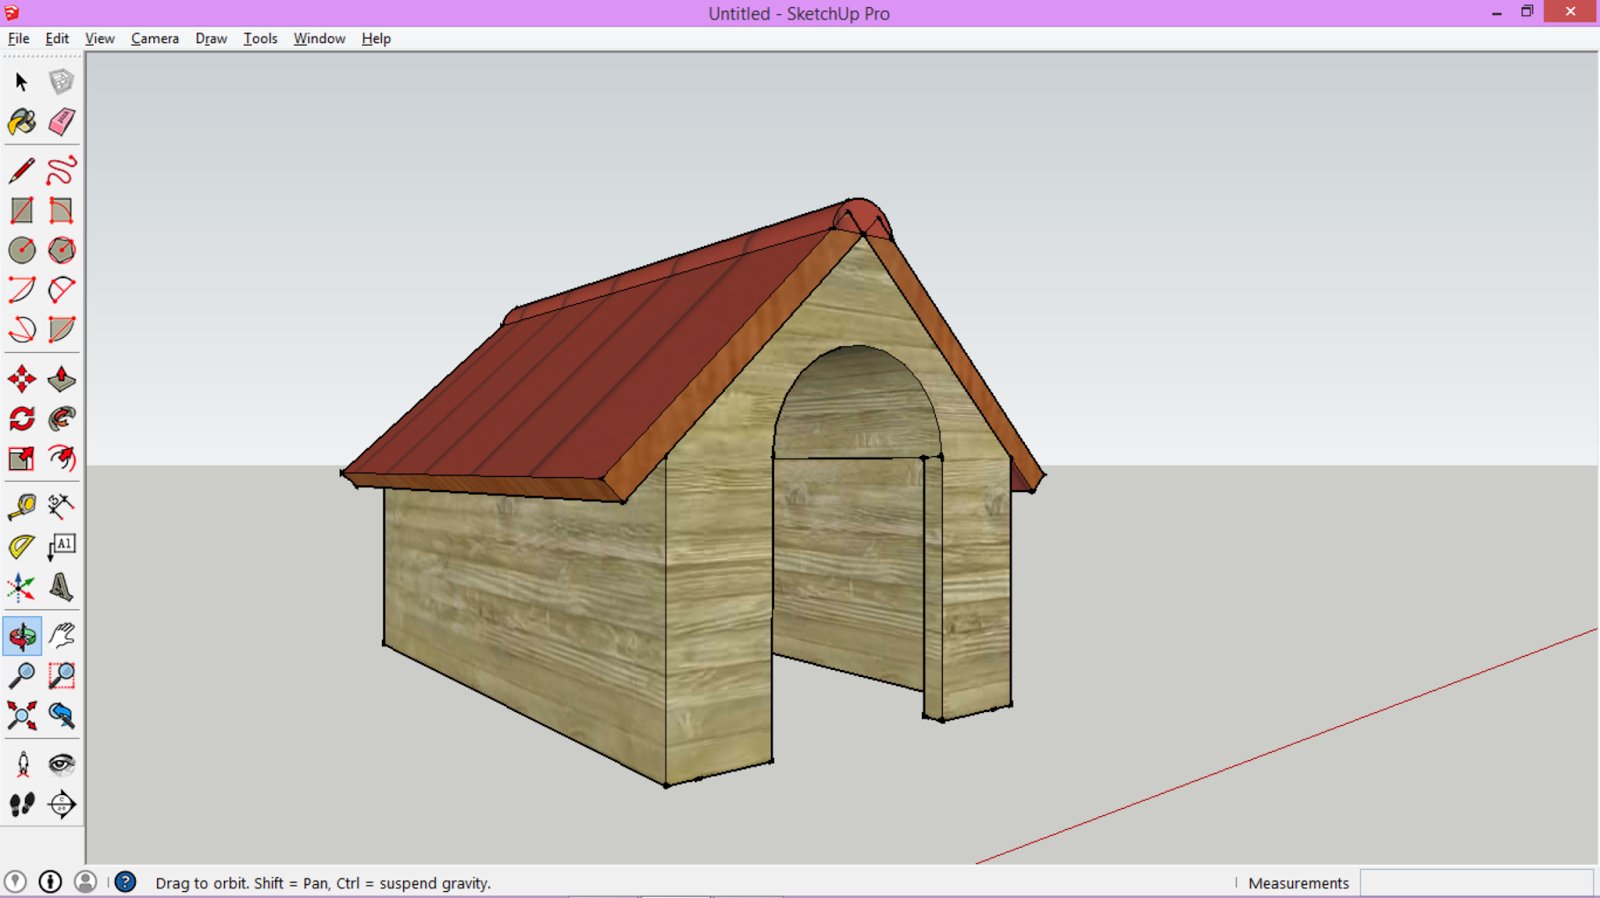Open the Edit menu

pyautogui.click(x=57, y=38)
